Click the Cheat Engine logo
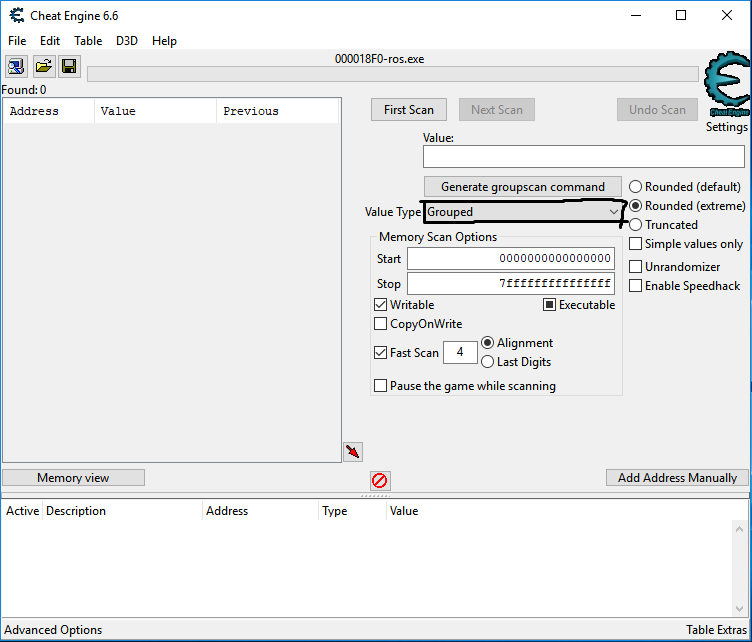This screenshot has height=642, width=752. click(727, 84)
